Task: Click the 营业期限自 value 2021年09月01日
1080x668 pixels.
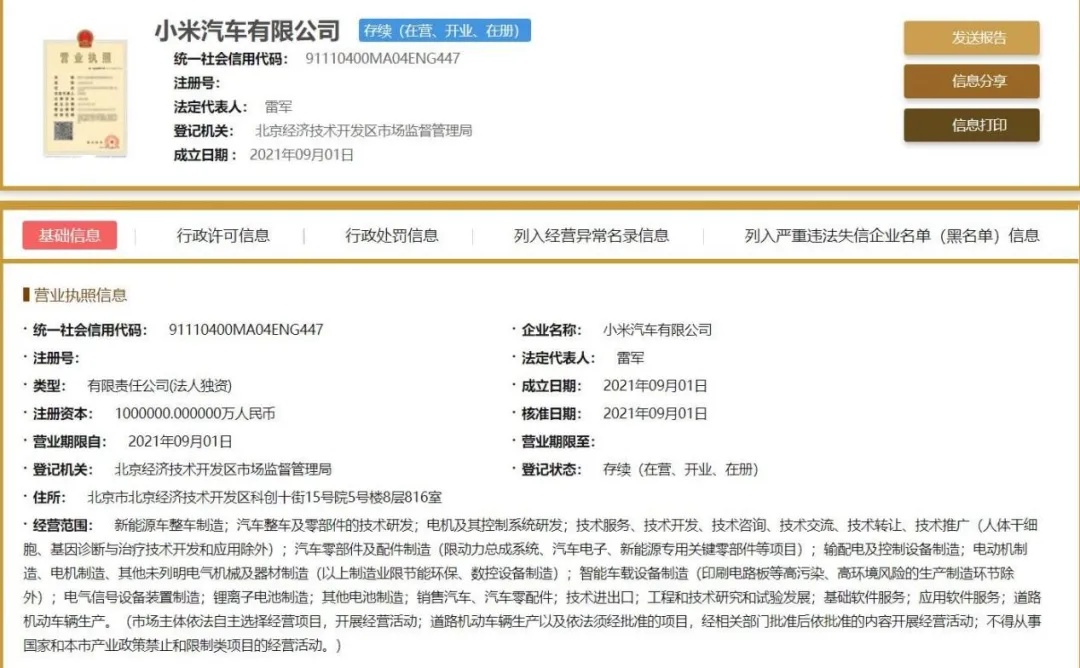Action: click(180, 441)
